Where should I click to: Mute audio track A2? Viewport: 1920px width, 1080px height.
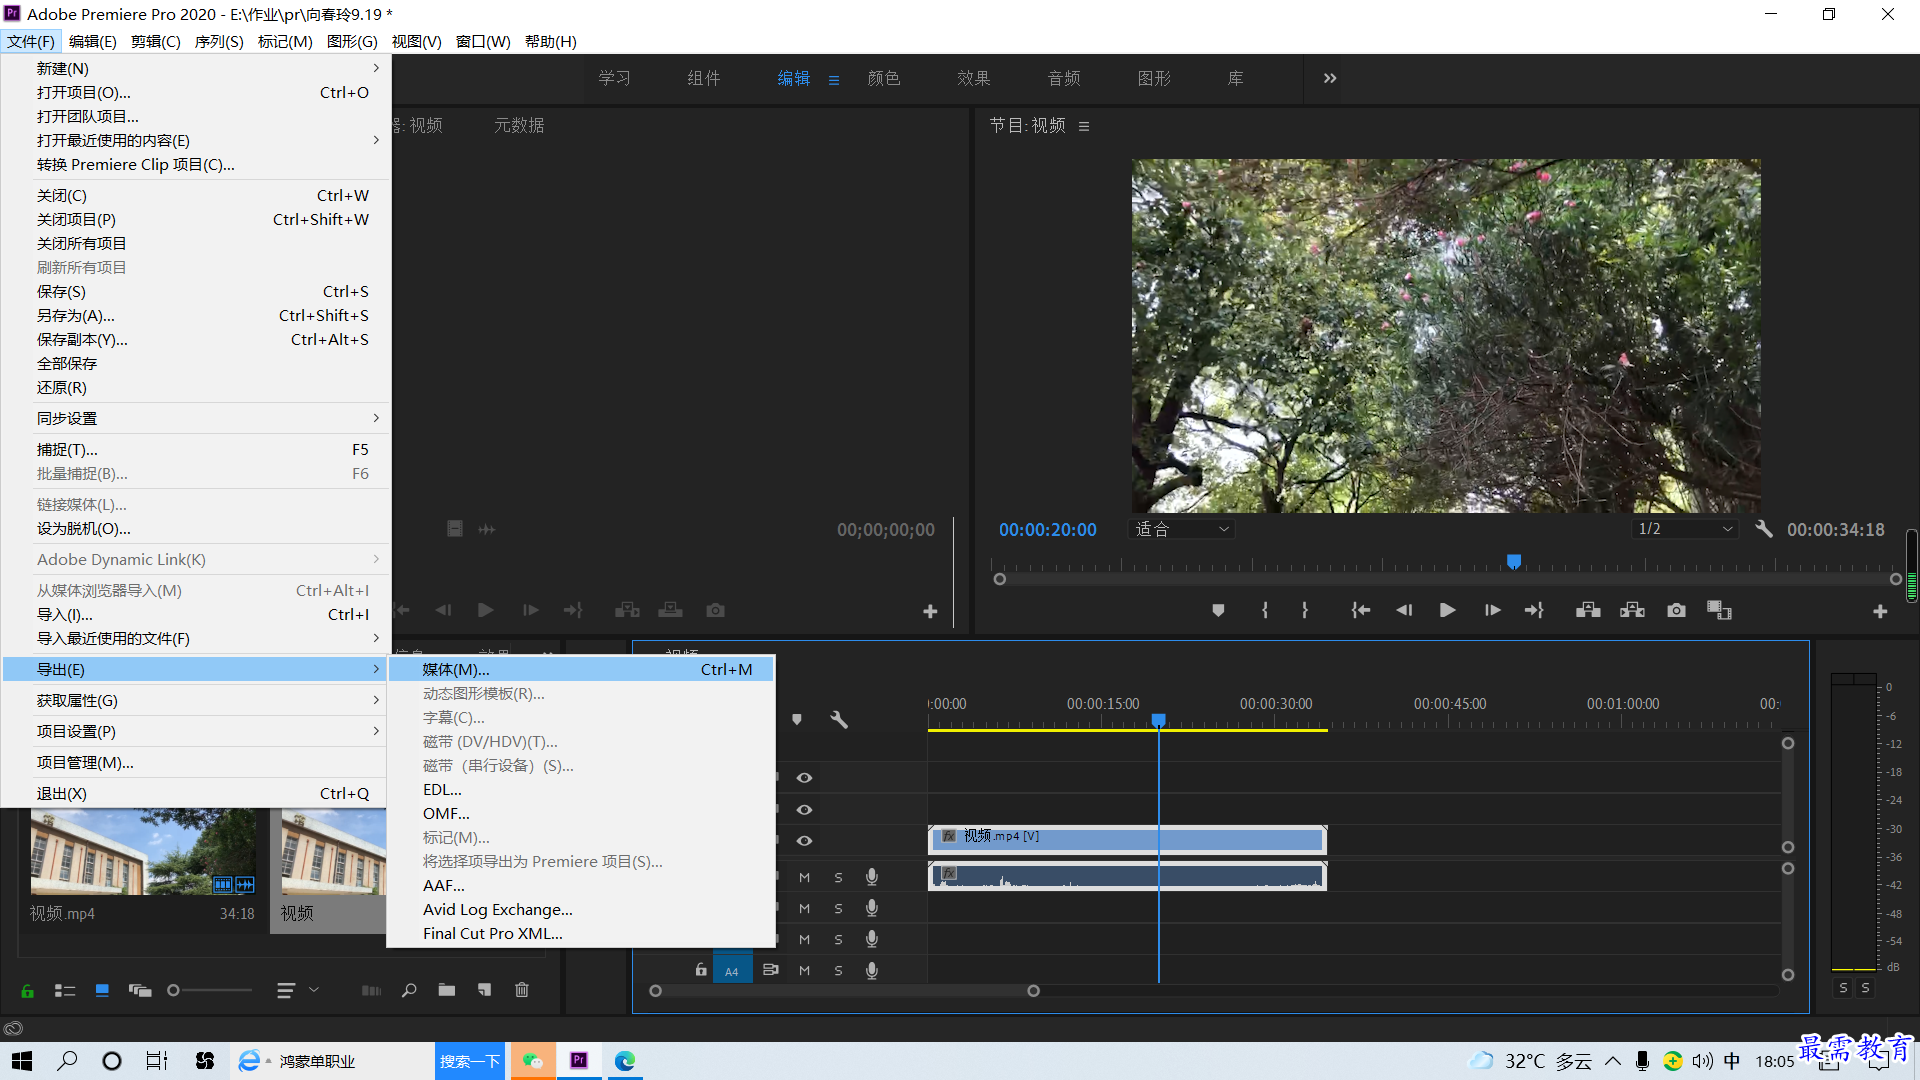(x=804, y=908)
